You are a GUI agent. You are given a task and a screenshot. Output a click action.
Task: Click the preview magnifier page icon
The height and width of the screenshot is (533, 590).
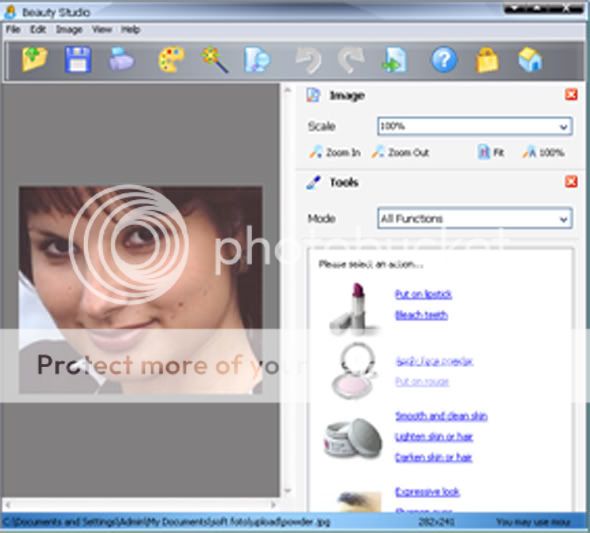(x=257, y=59)
